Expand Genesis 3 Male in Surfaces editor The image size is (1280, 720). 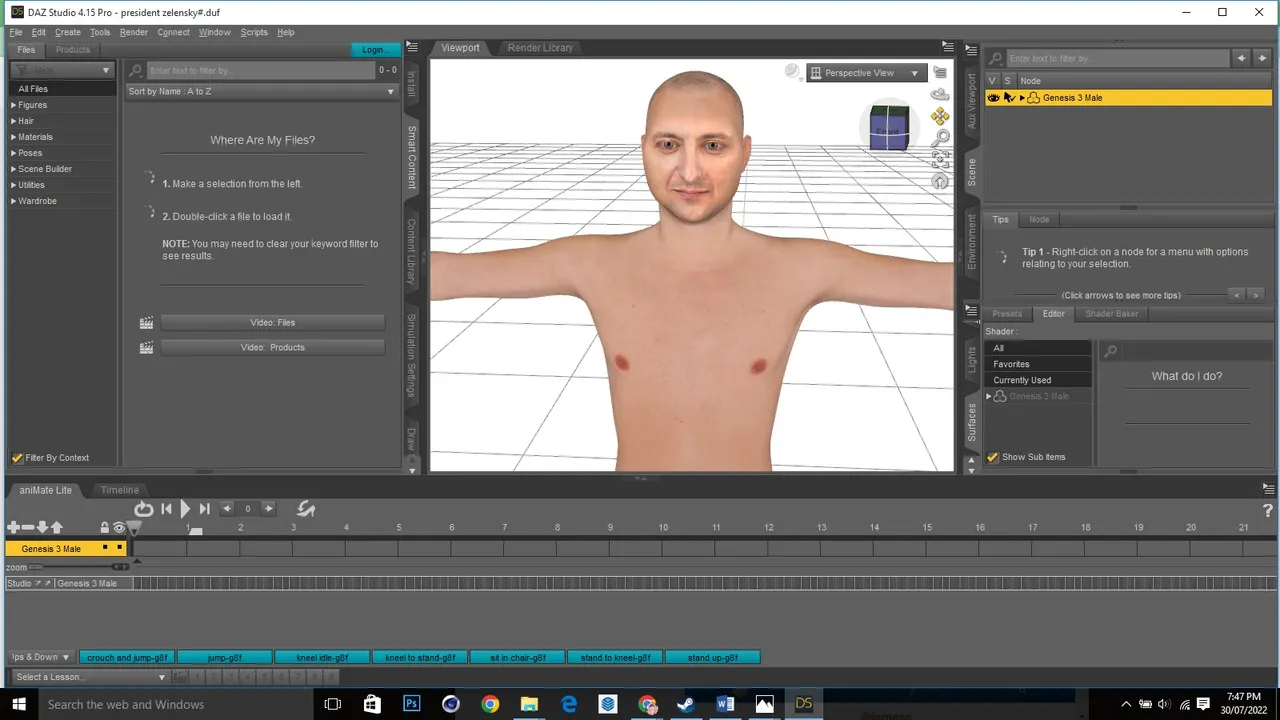click(x=989, y=397)
